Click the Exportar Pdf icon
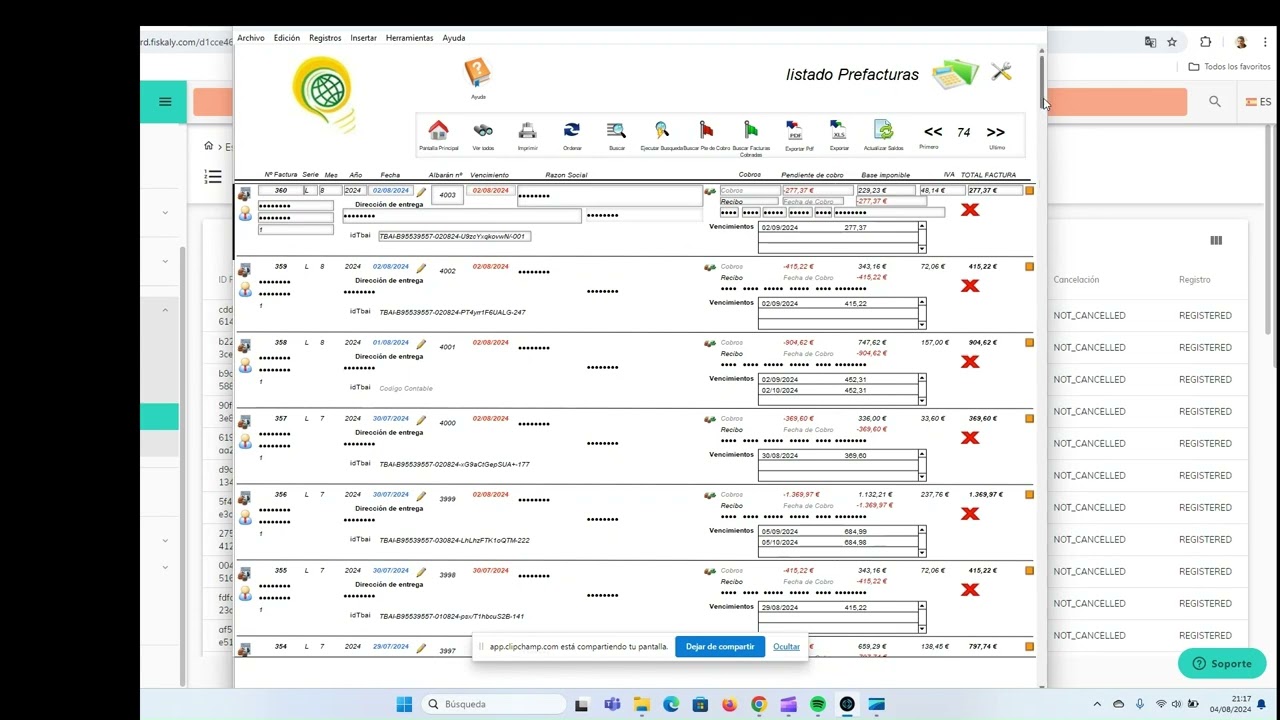The image size is (1280, 720). coord(795,131)
